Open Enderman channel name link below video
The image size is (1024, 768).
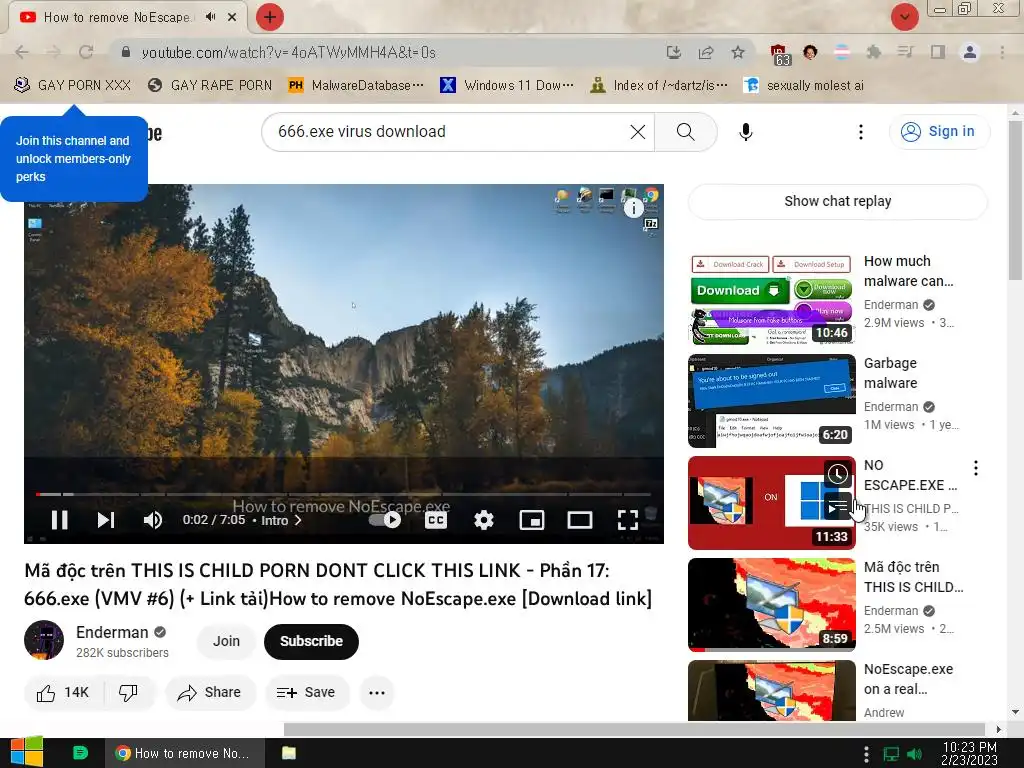(112, 632)
